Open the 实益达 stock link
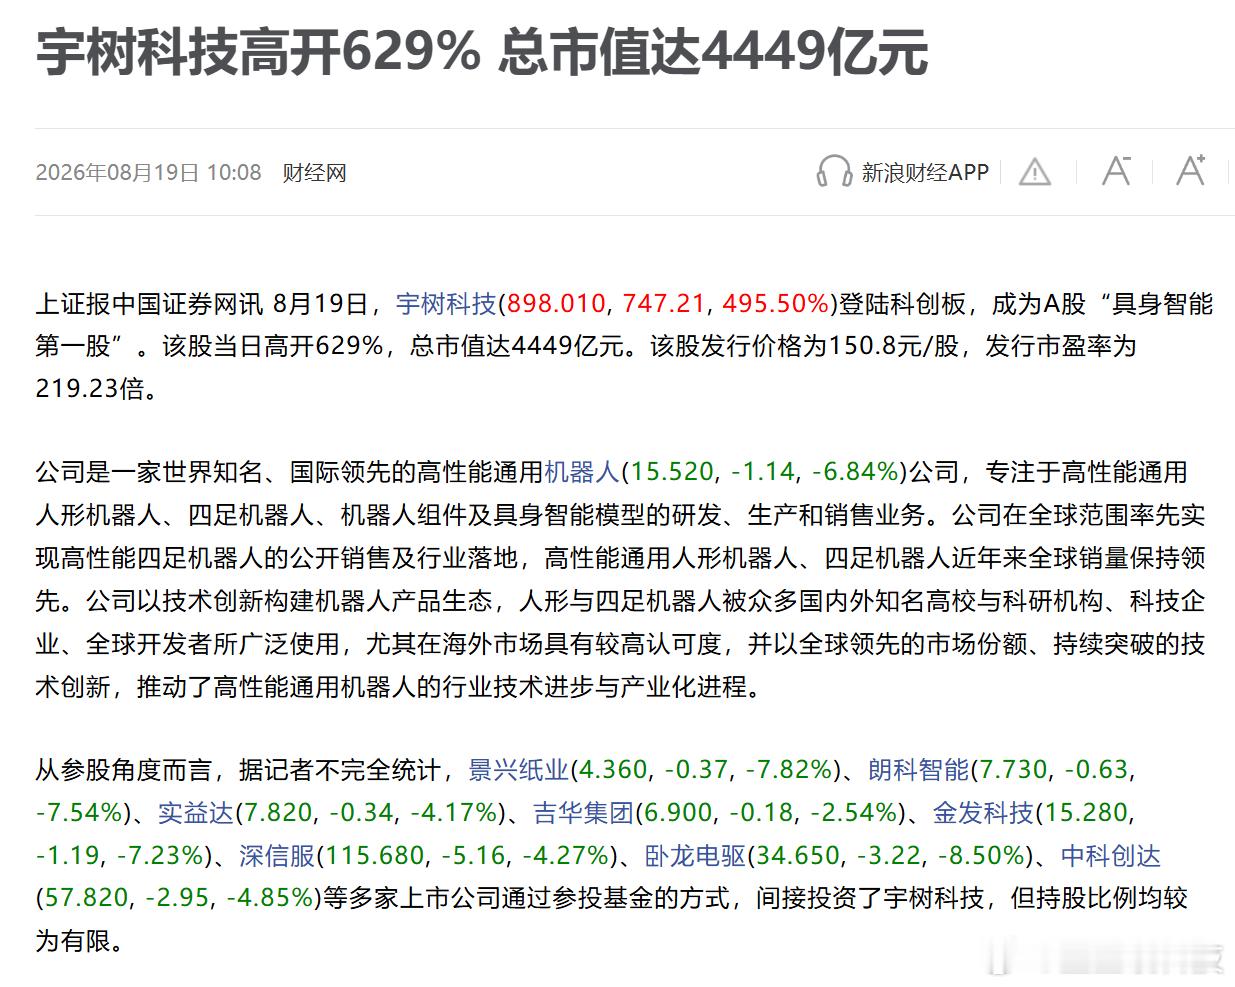This screenshot has height=987, width=1235. (x=196, y=812)
